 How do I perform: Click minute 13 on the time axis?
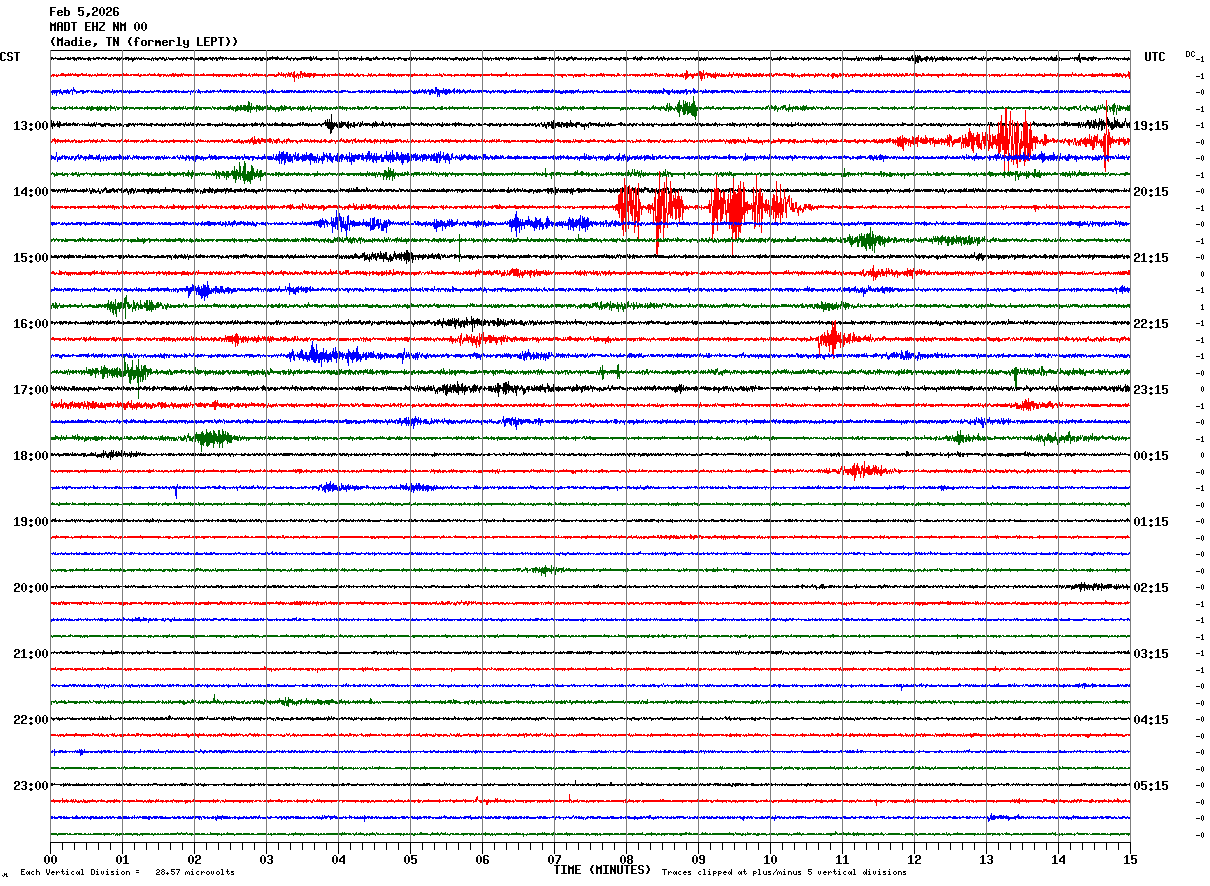pyautogui.click(x=986, y=859)
